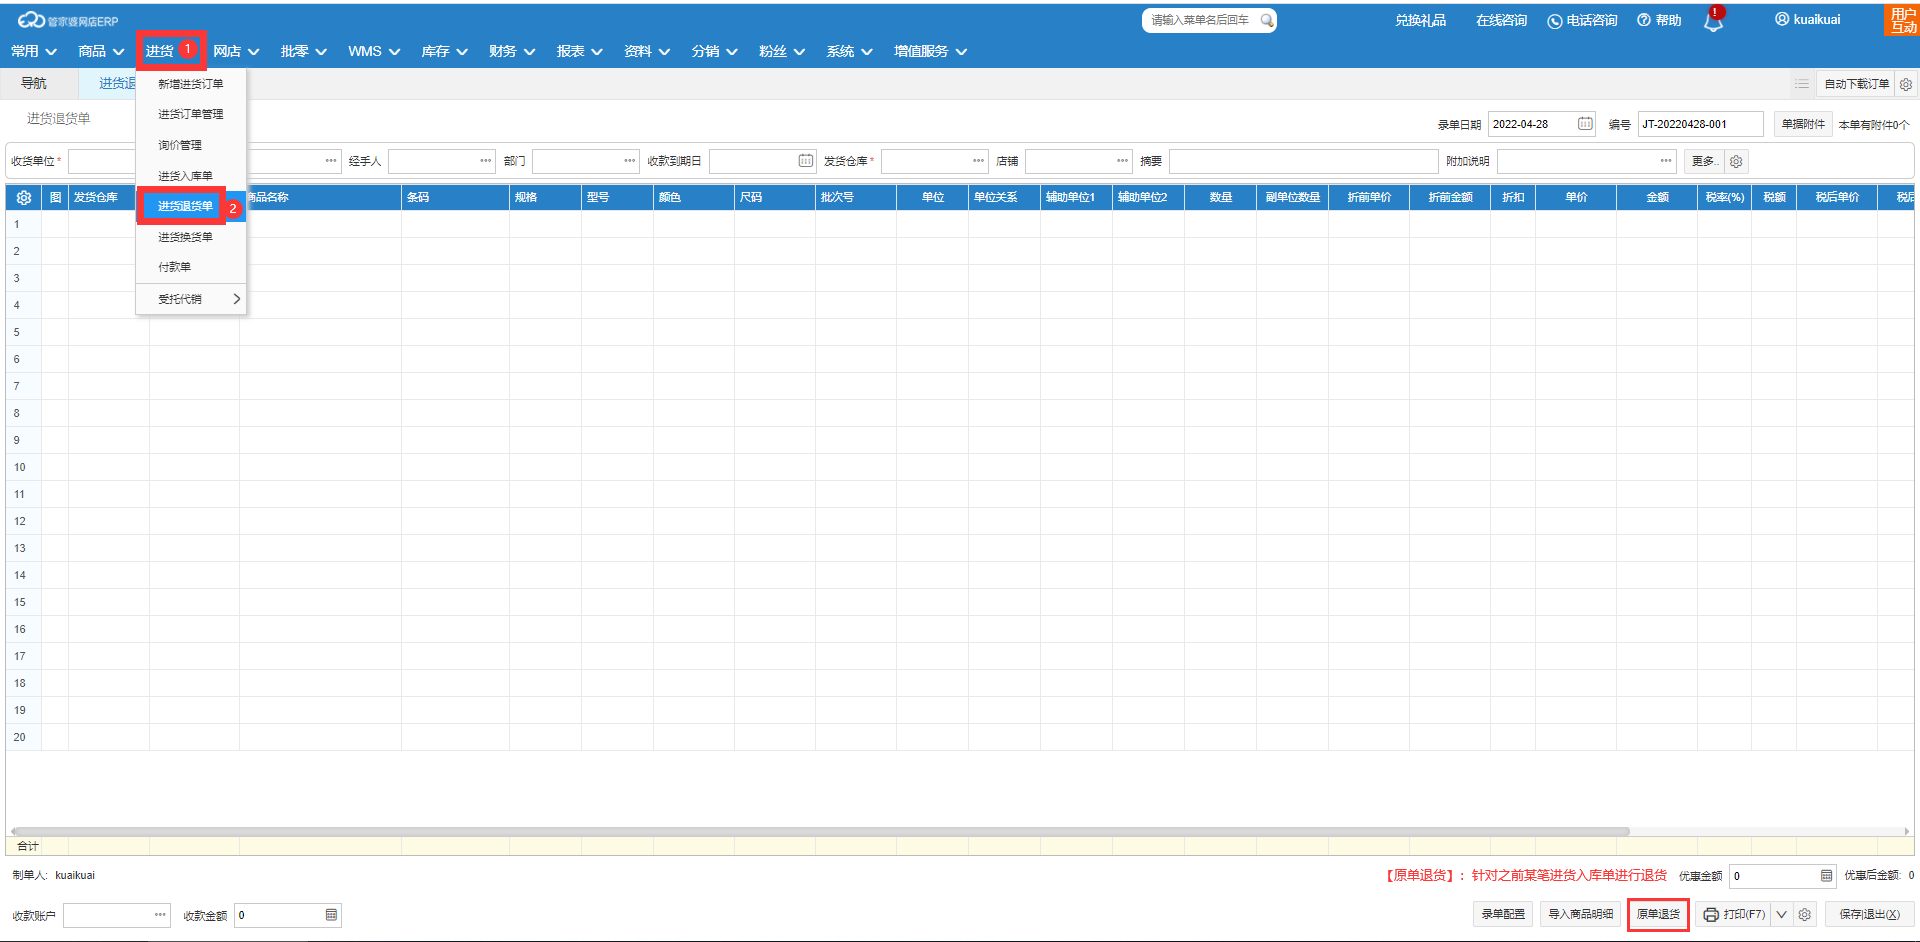1920x942 pixels.
Task: Click the horizontal table scrollbar
Action: point(820,831)
